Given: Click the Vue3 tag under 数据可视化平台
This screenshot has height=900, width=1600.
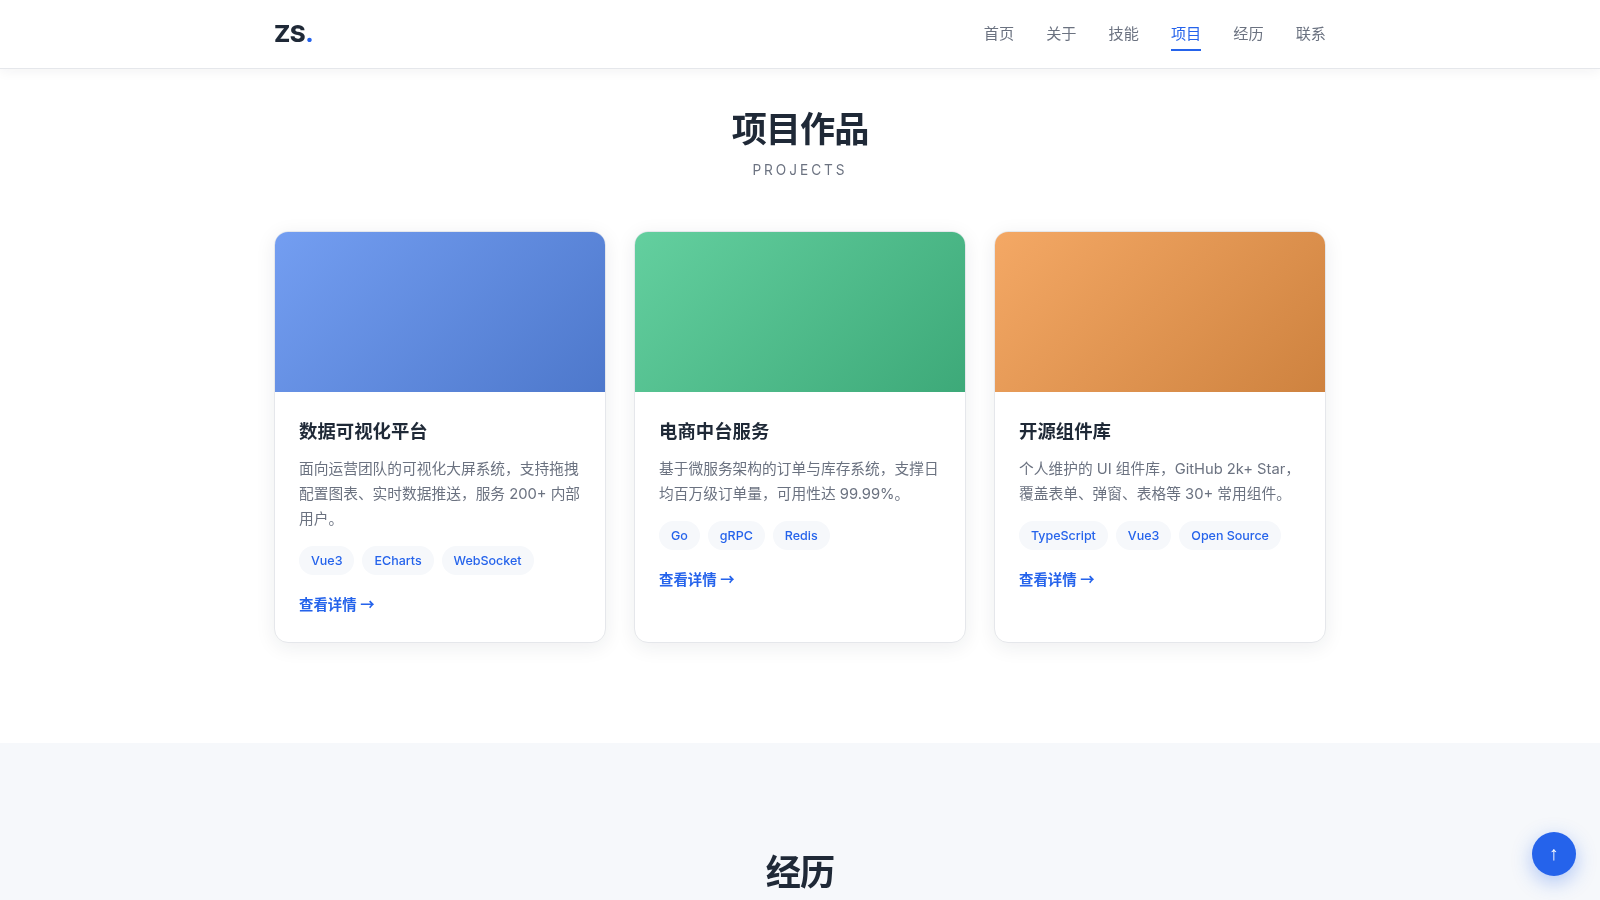Looking at the screenshot, I should tap(327, 561).
